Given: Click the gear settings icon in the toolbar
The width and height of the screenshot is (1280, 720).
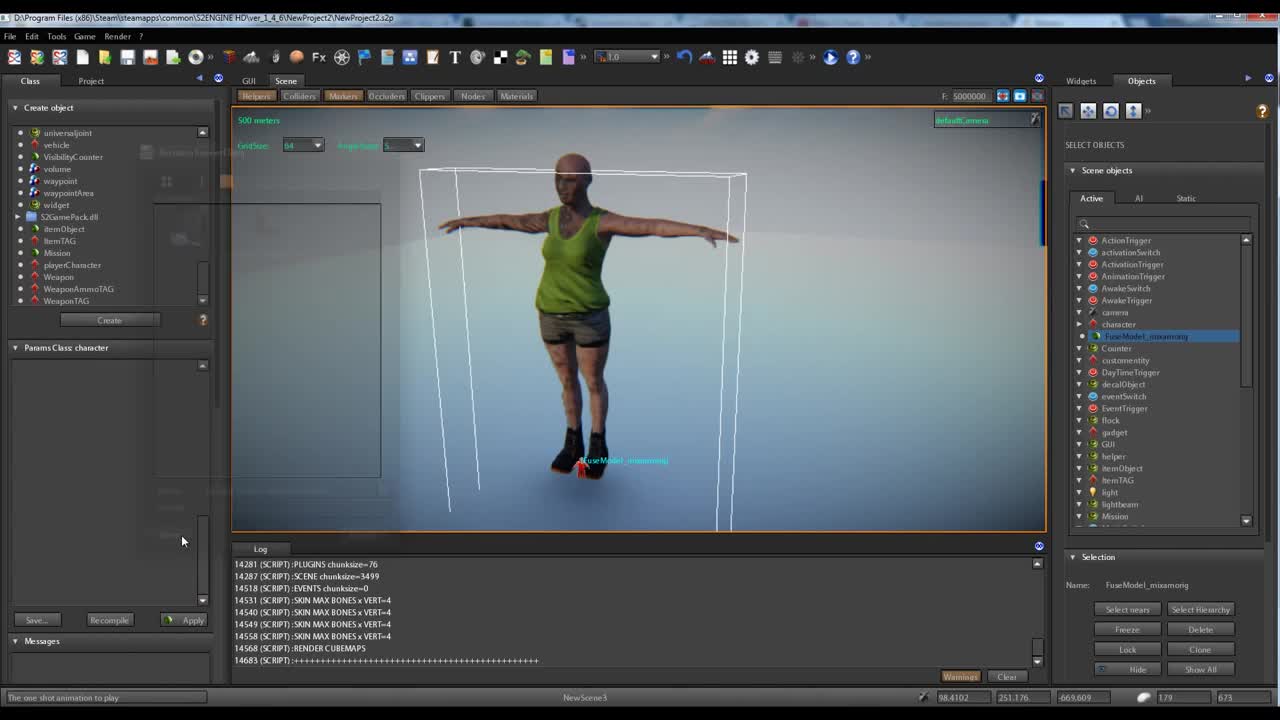Looking at the screenshot, I should tap(752, 57).
